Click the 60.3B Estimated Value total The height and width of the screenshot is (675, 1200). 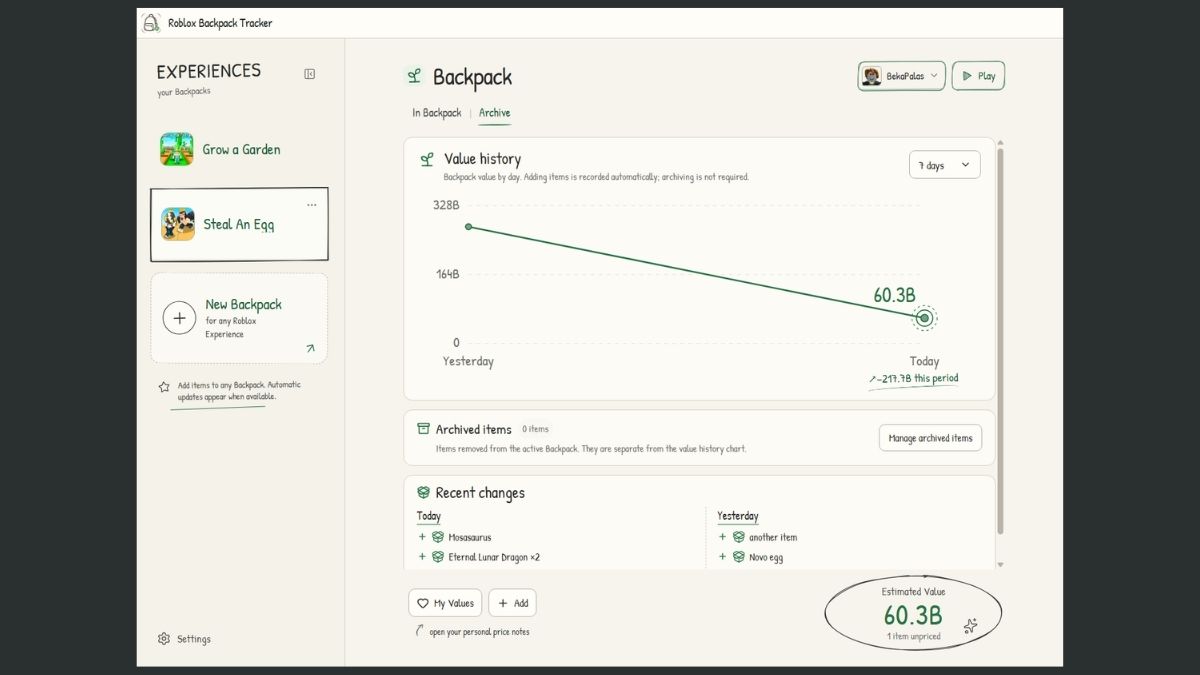[x=913, y=615]
